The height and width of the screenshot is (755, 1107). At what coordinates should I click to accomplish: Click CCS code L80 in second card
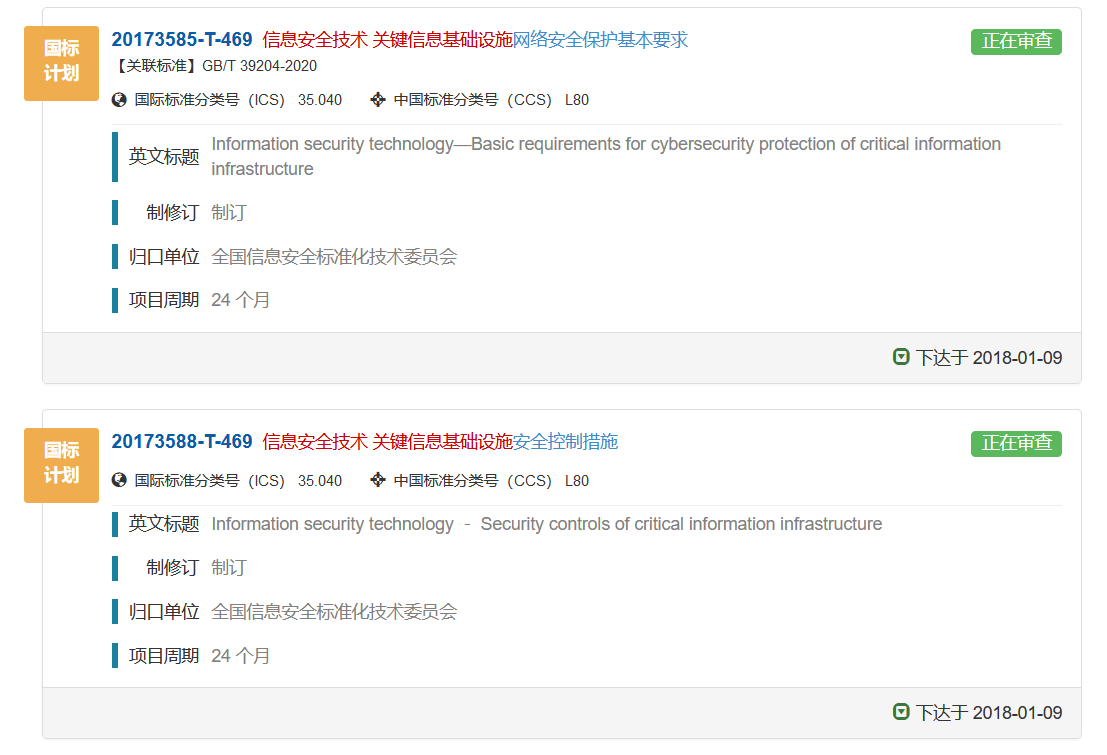point(577,480)
